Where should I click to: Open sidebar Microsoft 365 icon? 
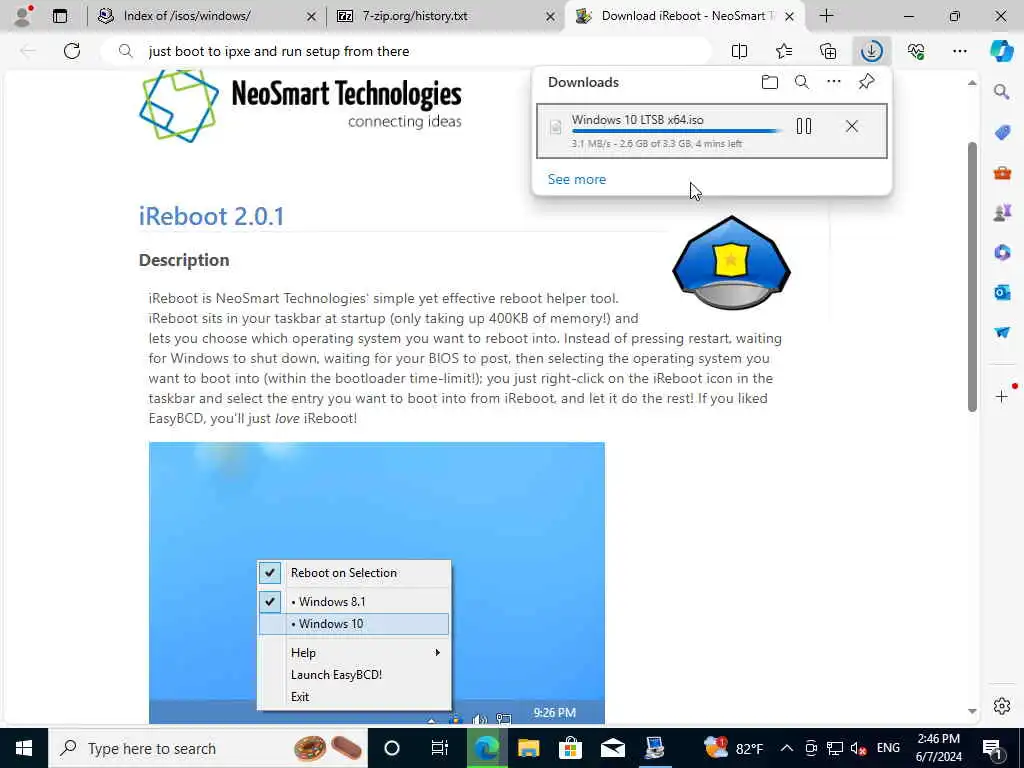click(x=1002, y=252)
